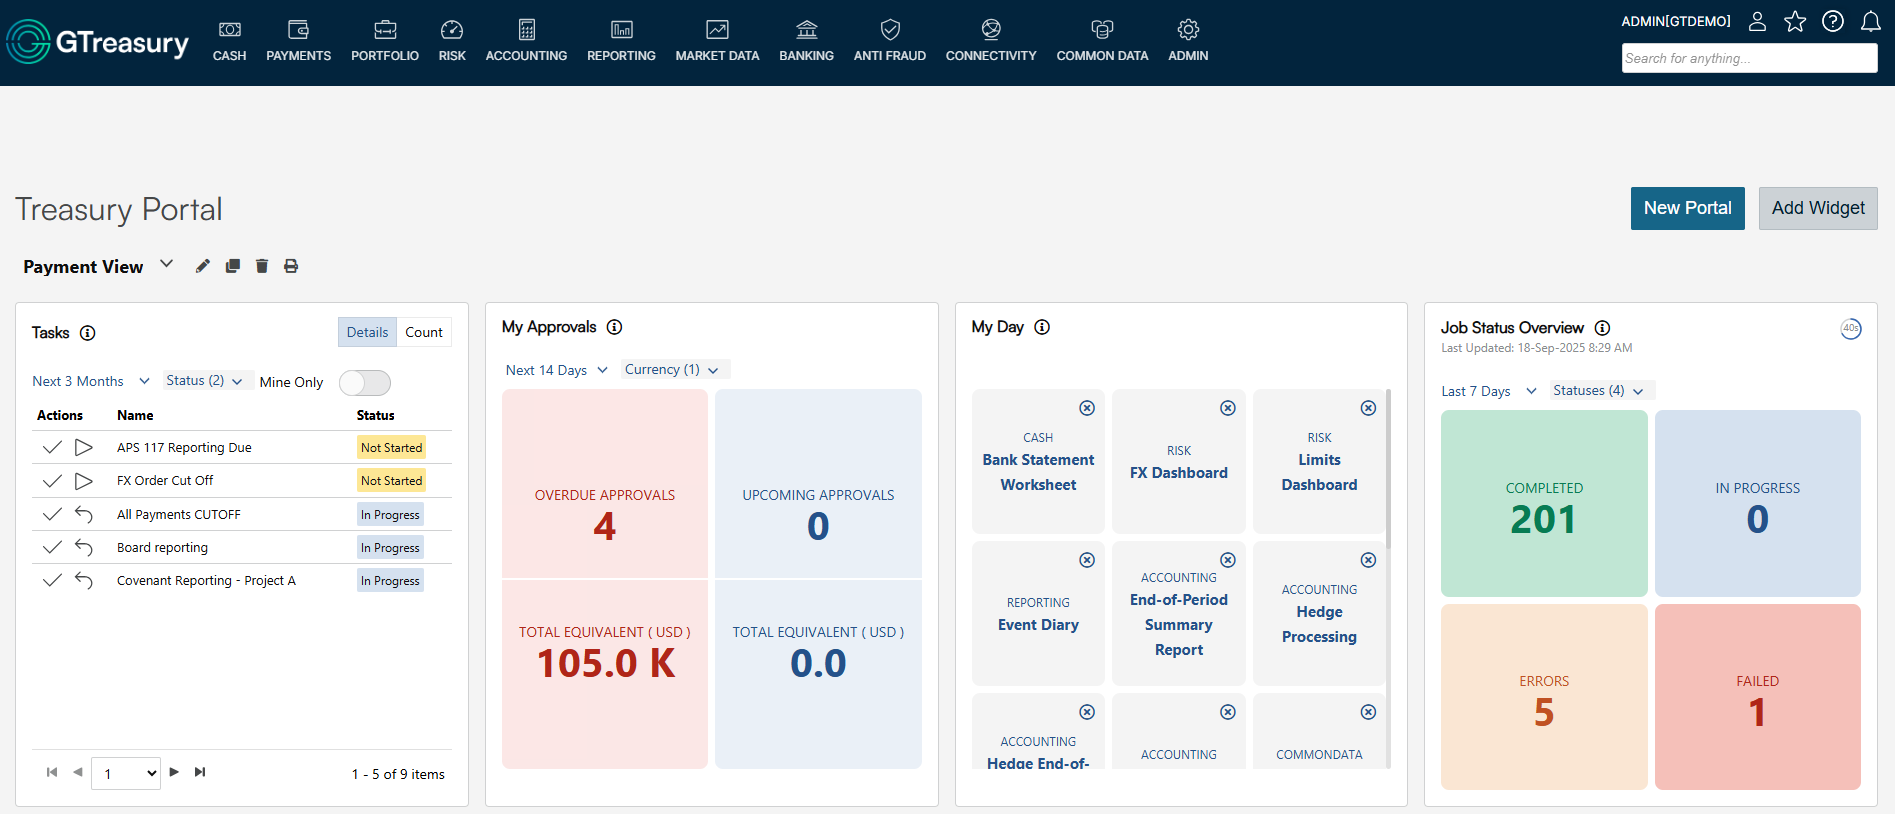Screen dimensions: 1895x814
Task: Expand the Last 7 Days dropdown
Action: (1489, 391)
